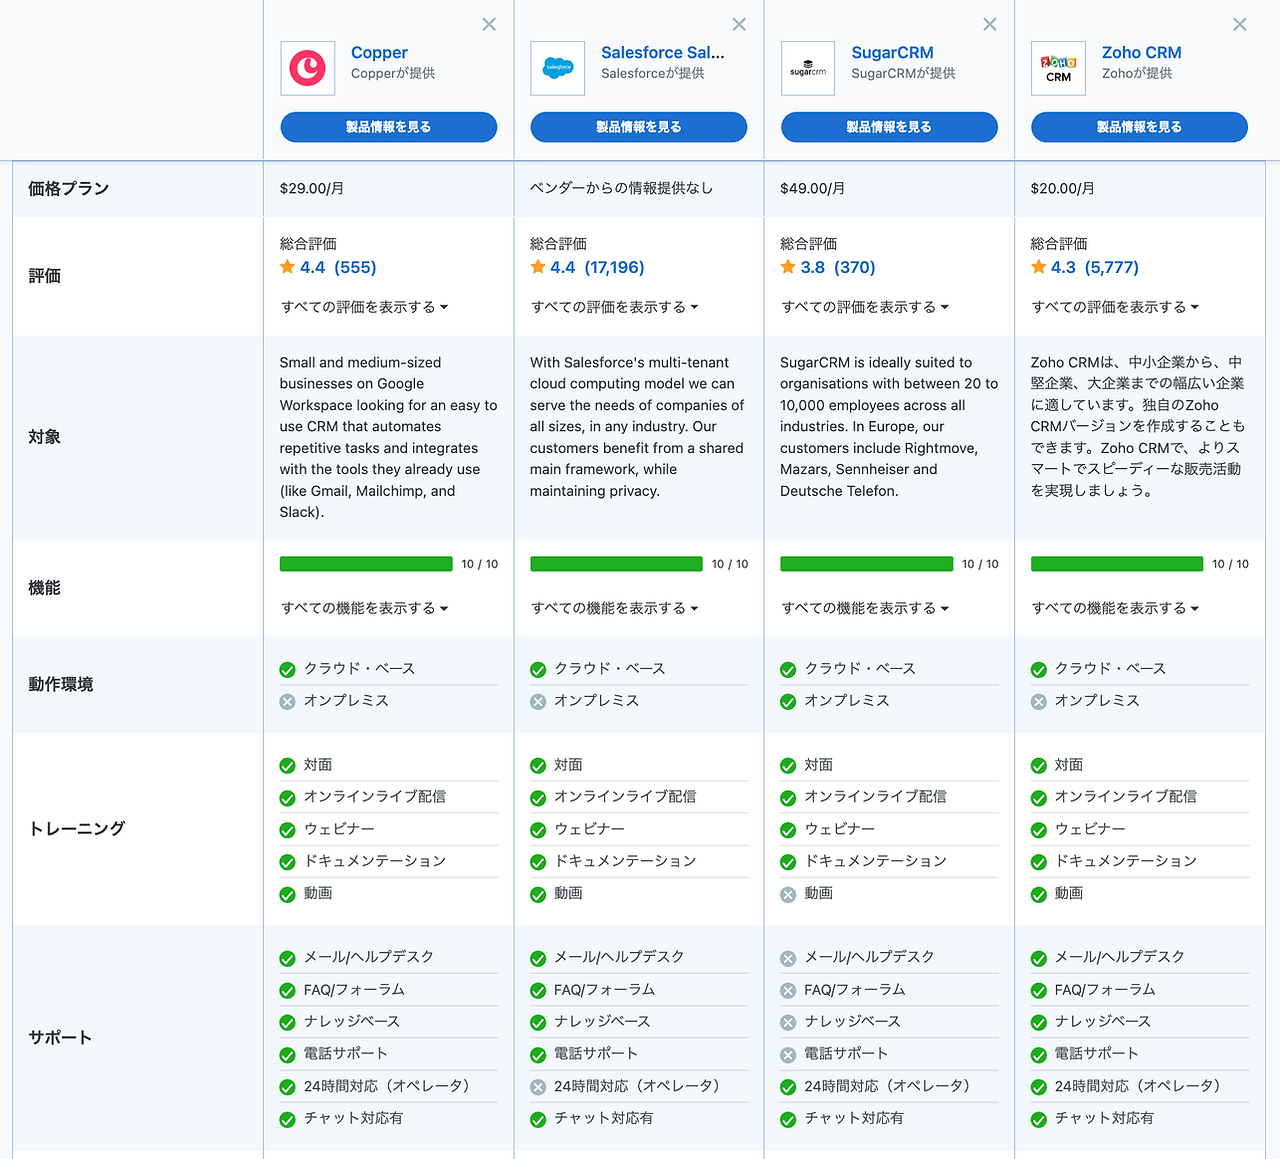The height and width of the screenshot is (1159, 1280).
Task: Click SugarCRM's ナレッジベース gray X icon
Action: pyautogui.click(x=788, y=1023)
